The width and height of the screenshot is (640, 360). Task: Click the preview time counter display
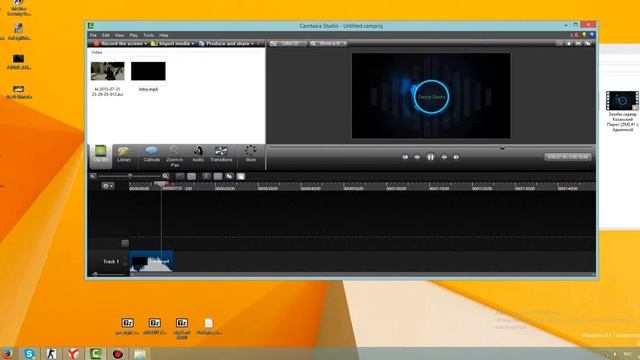point(568,157)
